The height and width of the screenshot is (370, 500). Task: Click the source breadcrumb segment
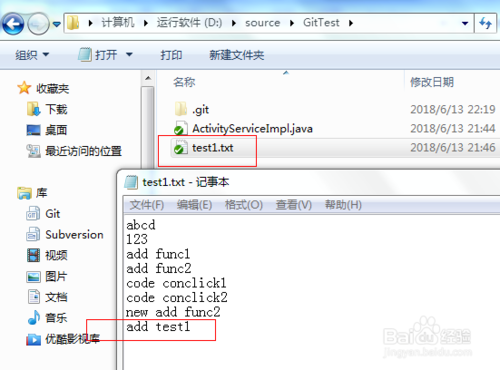tap(263, 23)
